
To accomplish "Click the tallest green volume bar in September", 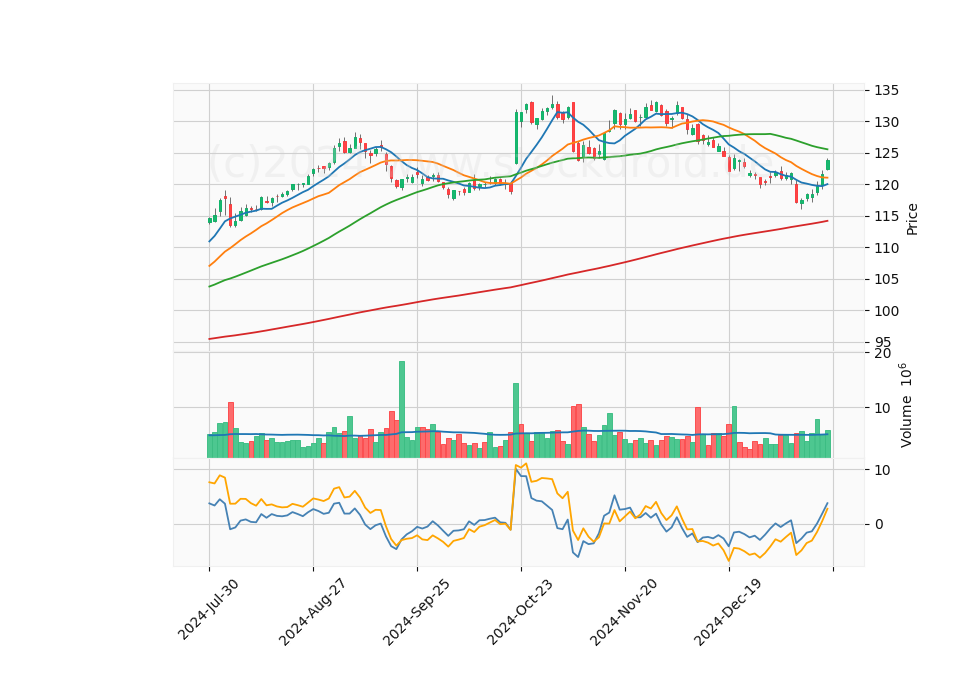I will (402, 409).
